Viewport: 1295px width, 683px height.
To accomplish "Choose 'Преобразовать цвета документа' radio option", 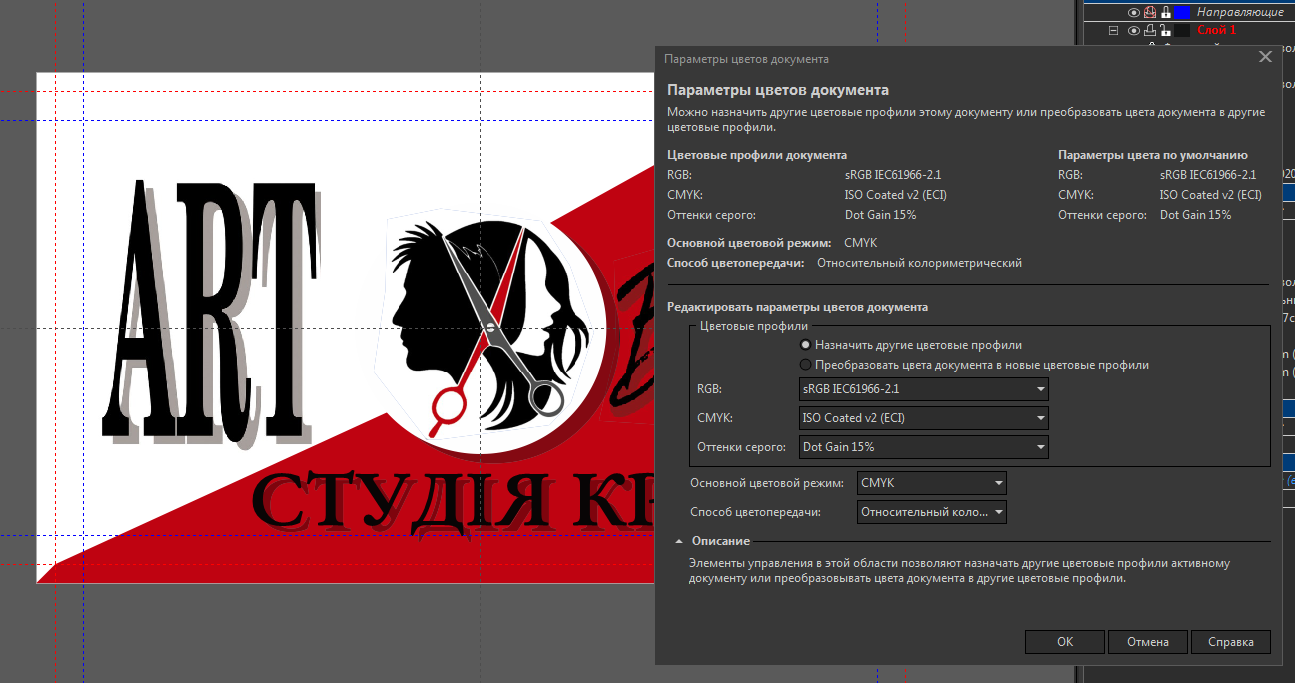I will [805, 365].
